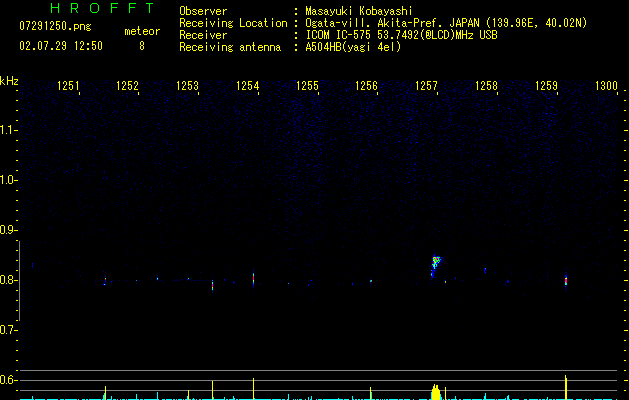Click the 1255 time axis label

[x=307, y=86]
